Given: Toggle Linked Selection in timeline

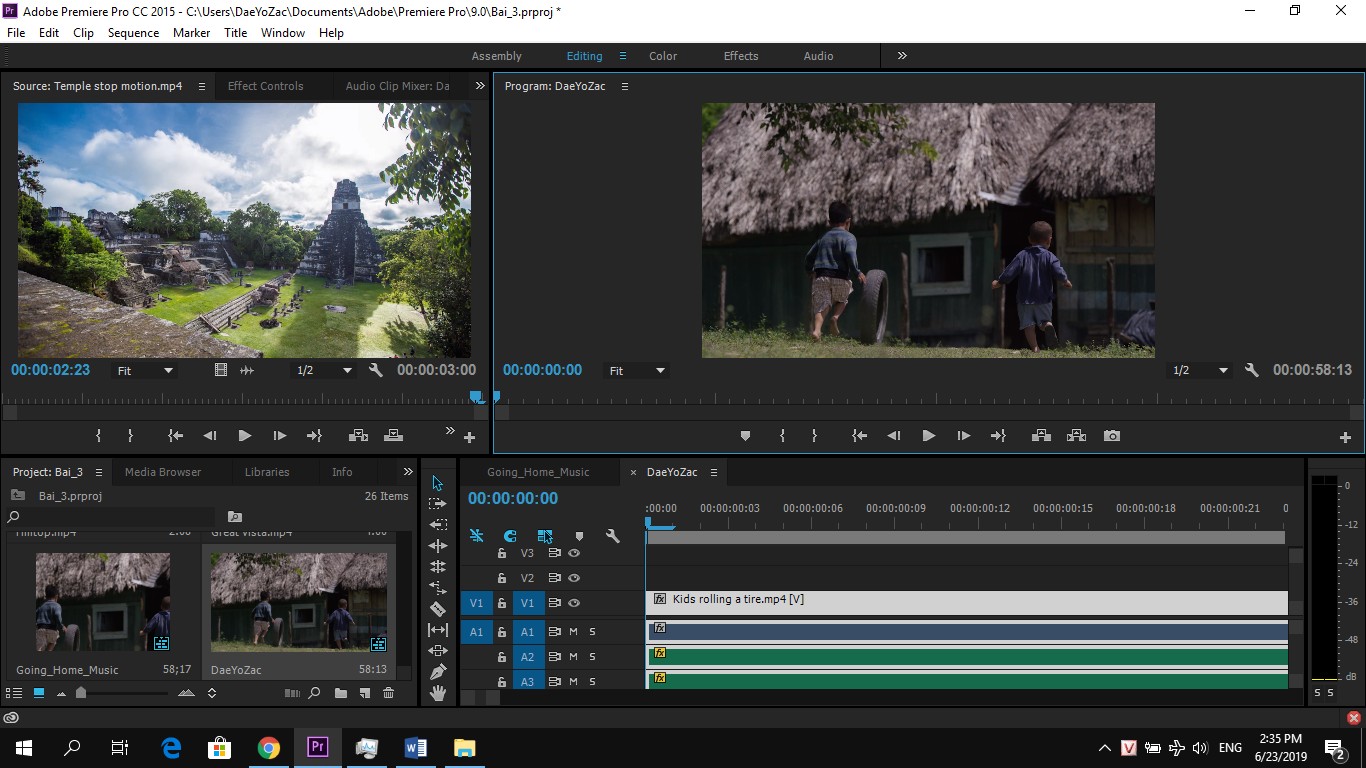Looking at the screenshot, I should pos(545,536).
